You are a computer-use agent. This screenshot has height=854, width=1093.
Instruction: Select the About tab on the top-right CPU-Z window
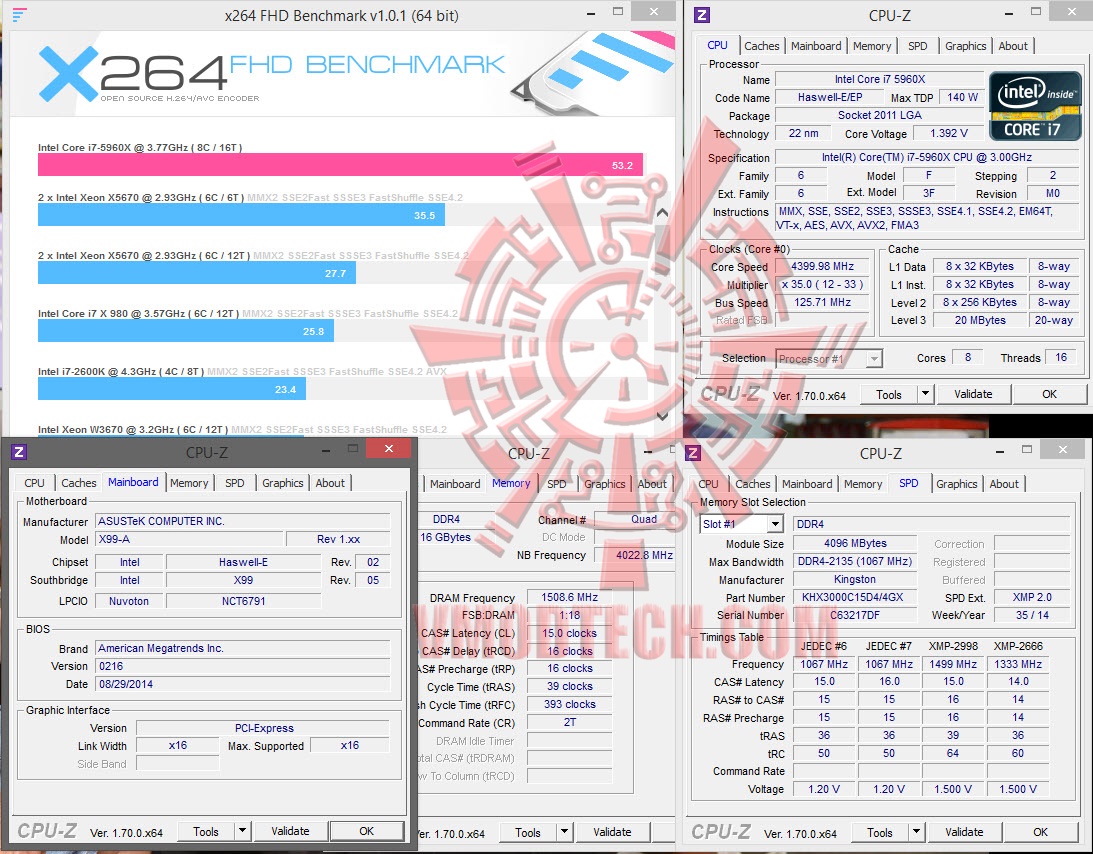[x=1013, y=45]
